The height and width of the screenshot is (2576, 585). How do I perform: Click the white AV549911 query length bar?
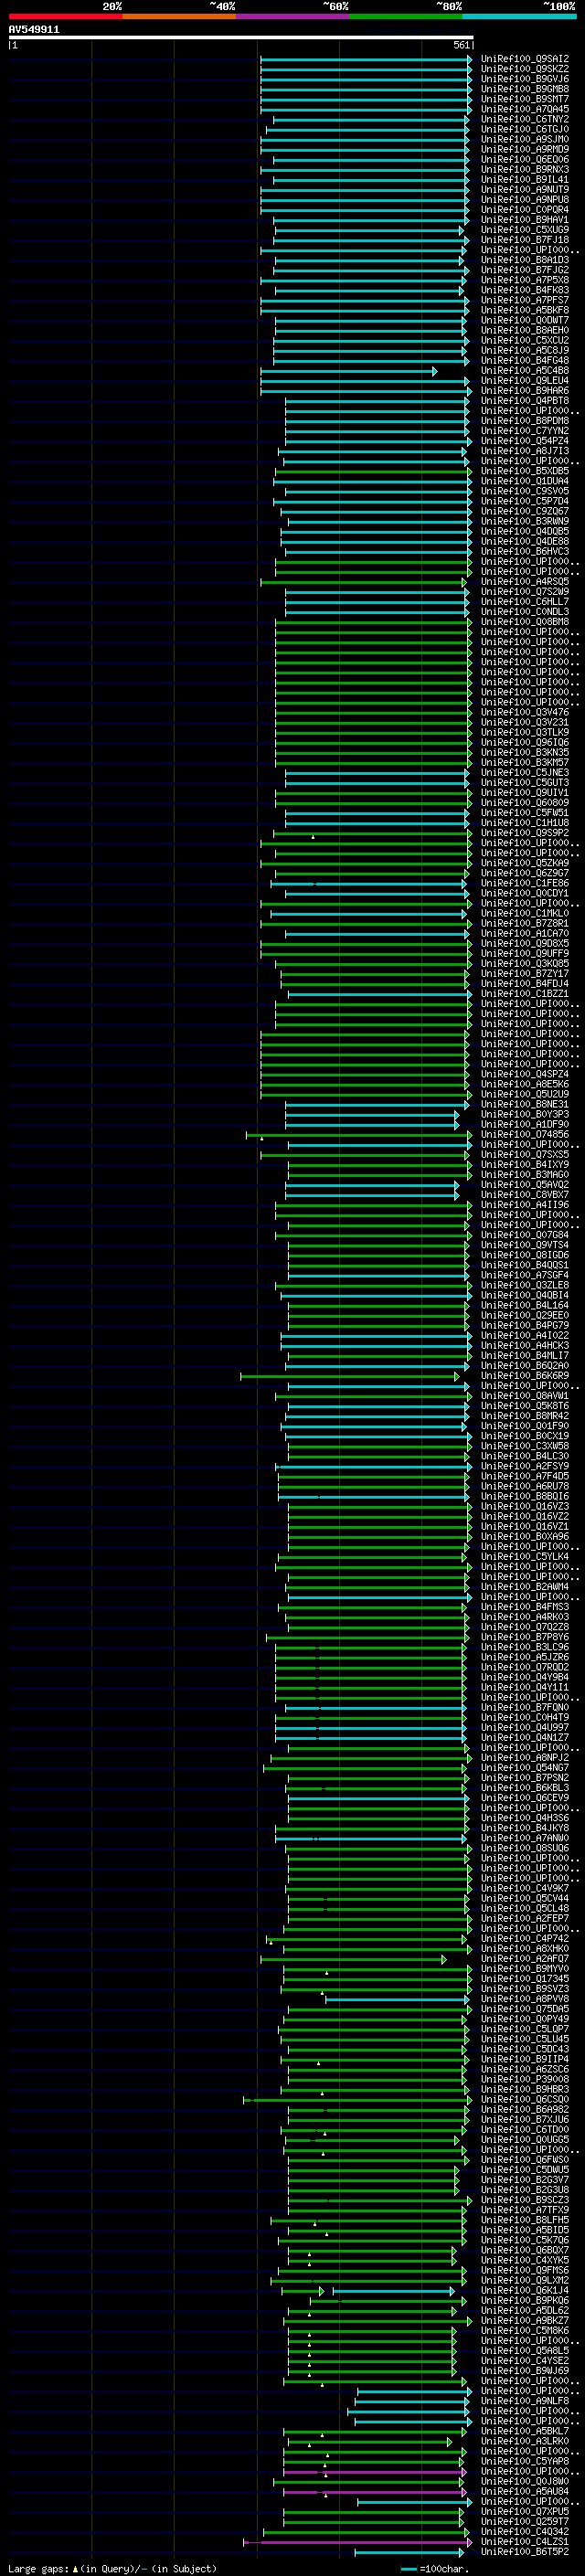[241, 38]
